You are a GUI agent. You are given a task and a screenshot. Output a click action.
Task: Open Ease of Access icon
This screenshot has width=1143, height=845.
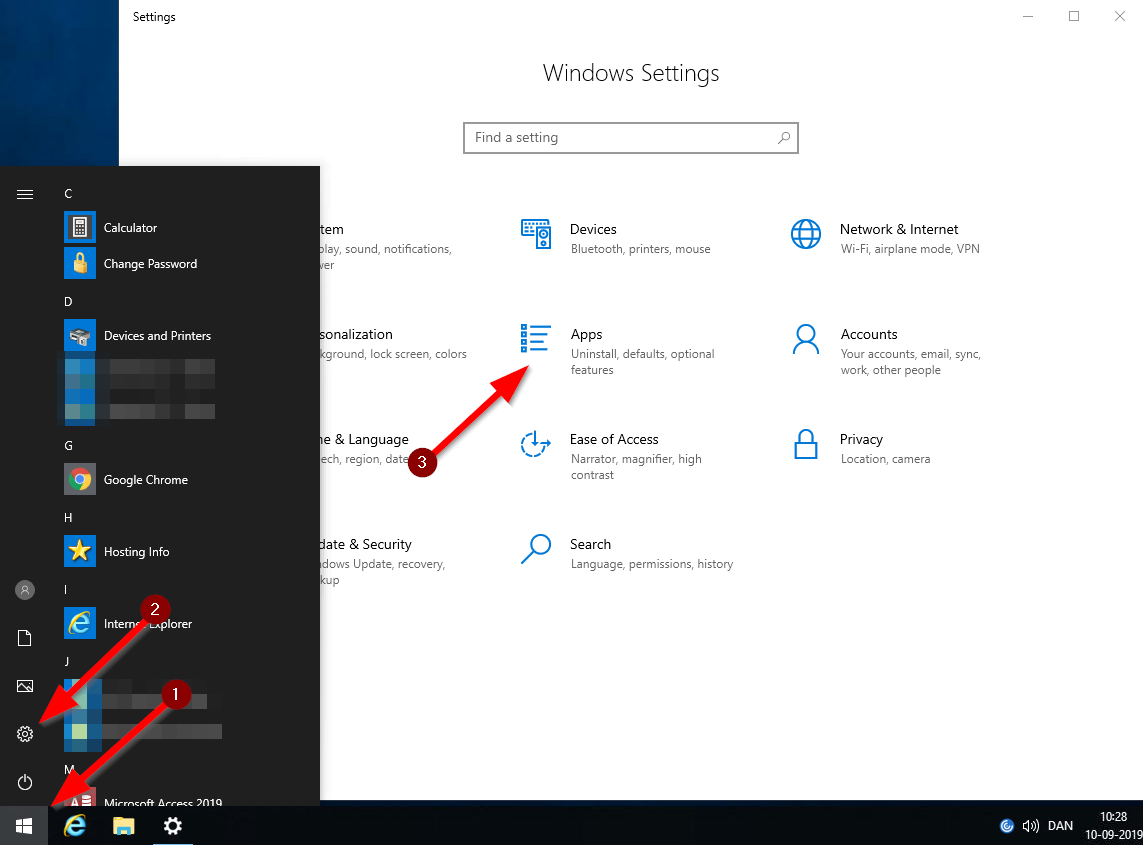(x=536, y=444)
